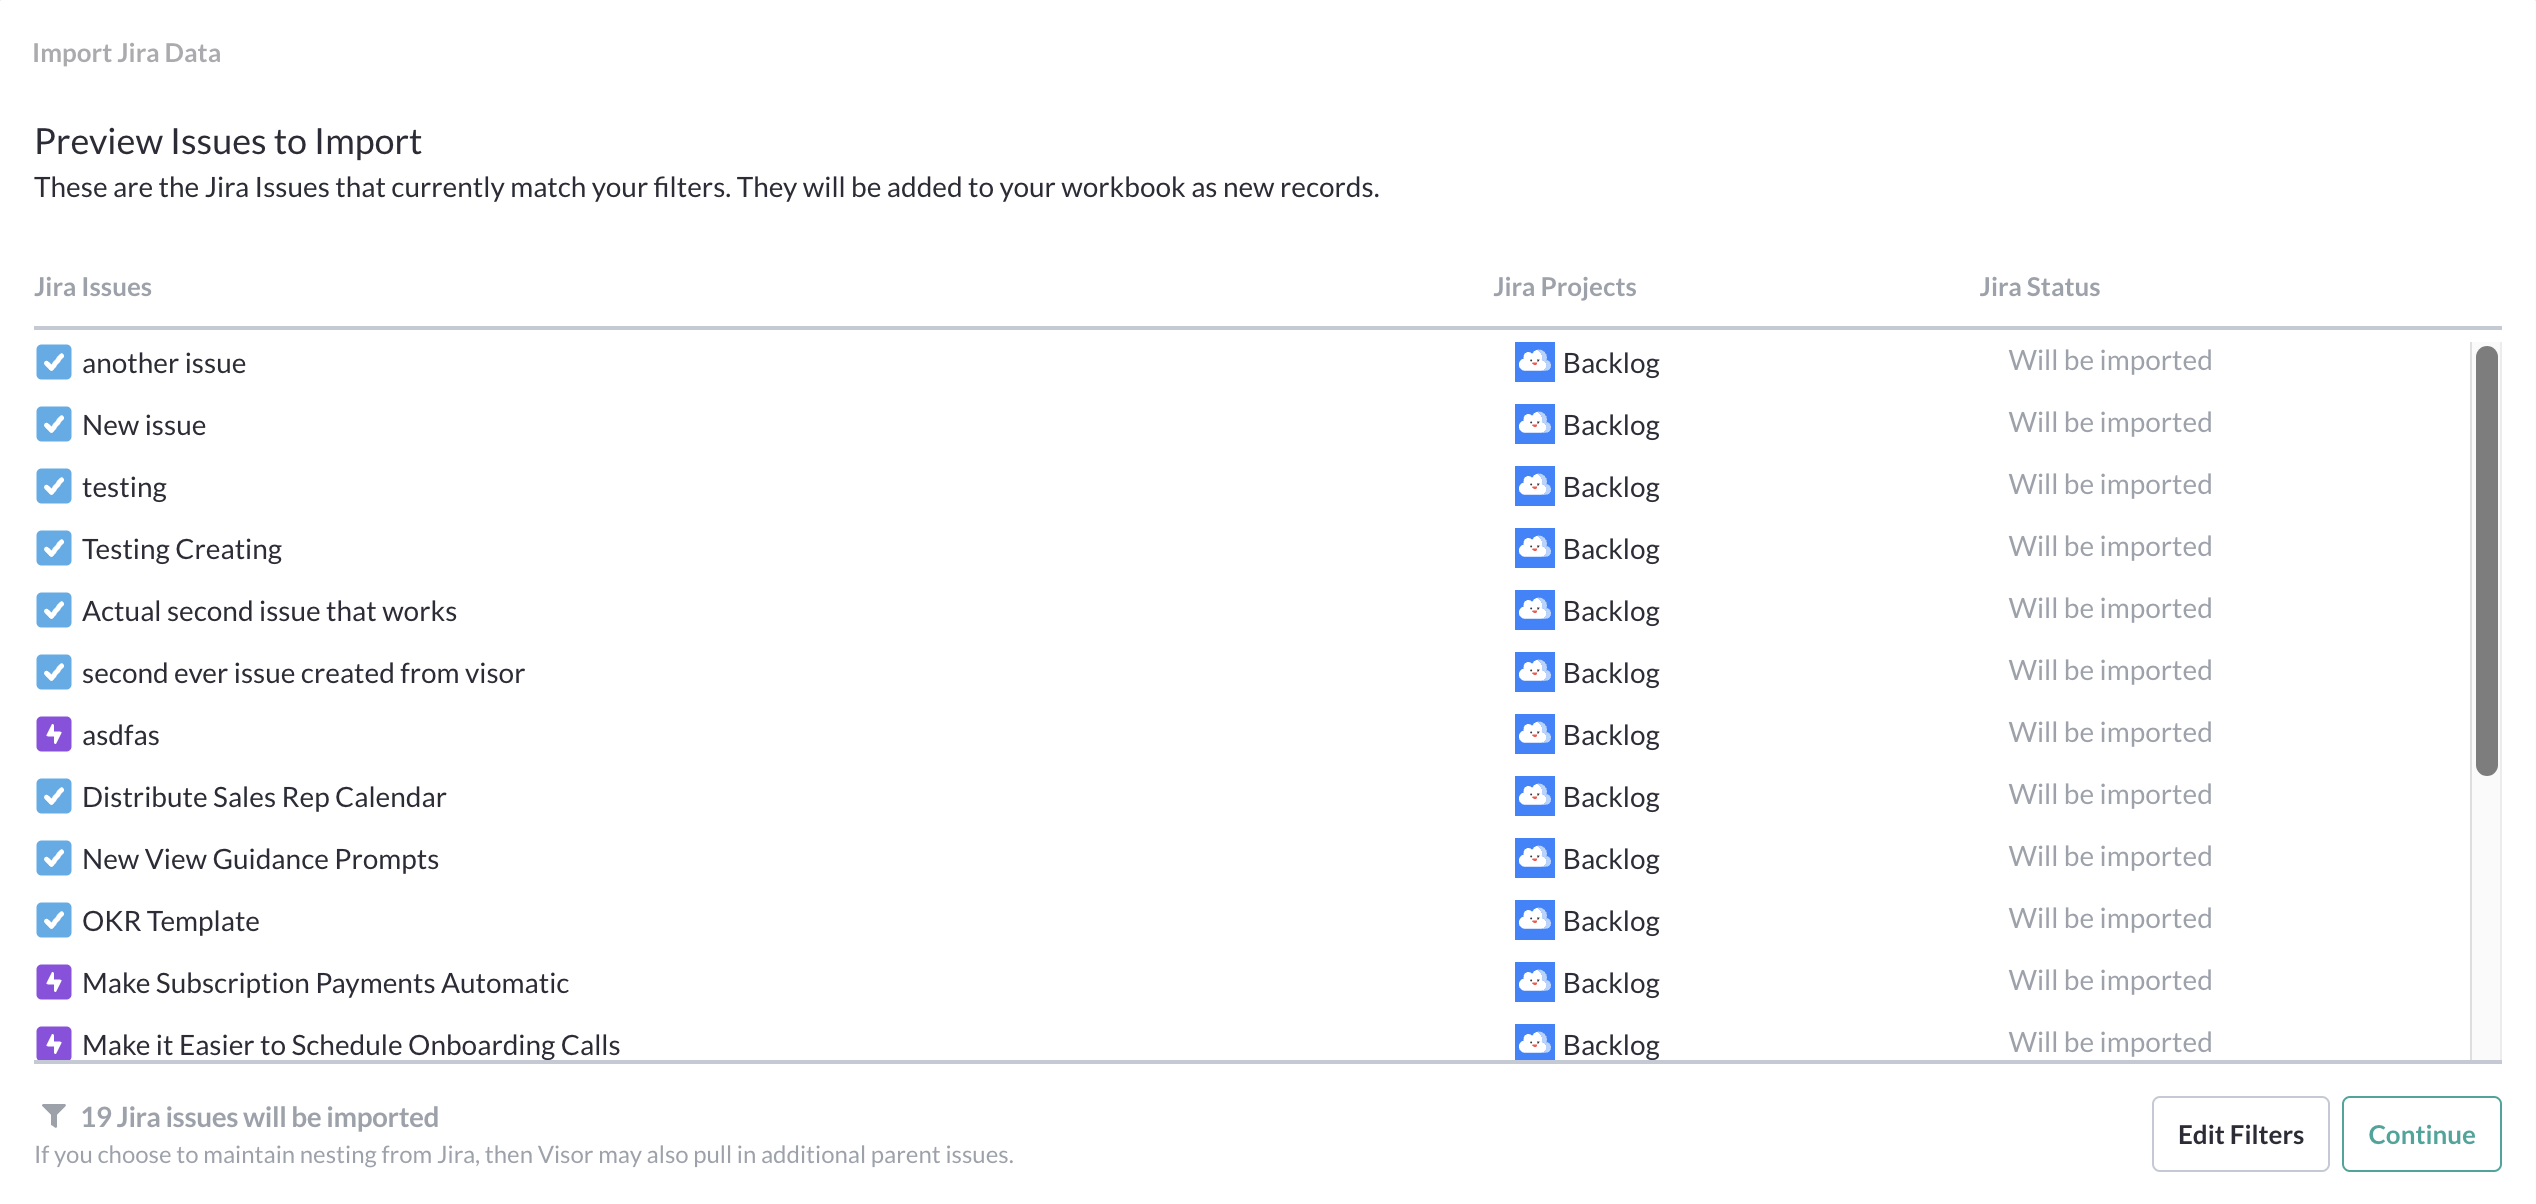
Task: Select 'second ever issue created from visor' text
Action: pyautogui.click(x=303, y=673)
